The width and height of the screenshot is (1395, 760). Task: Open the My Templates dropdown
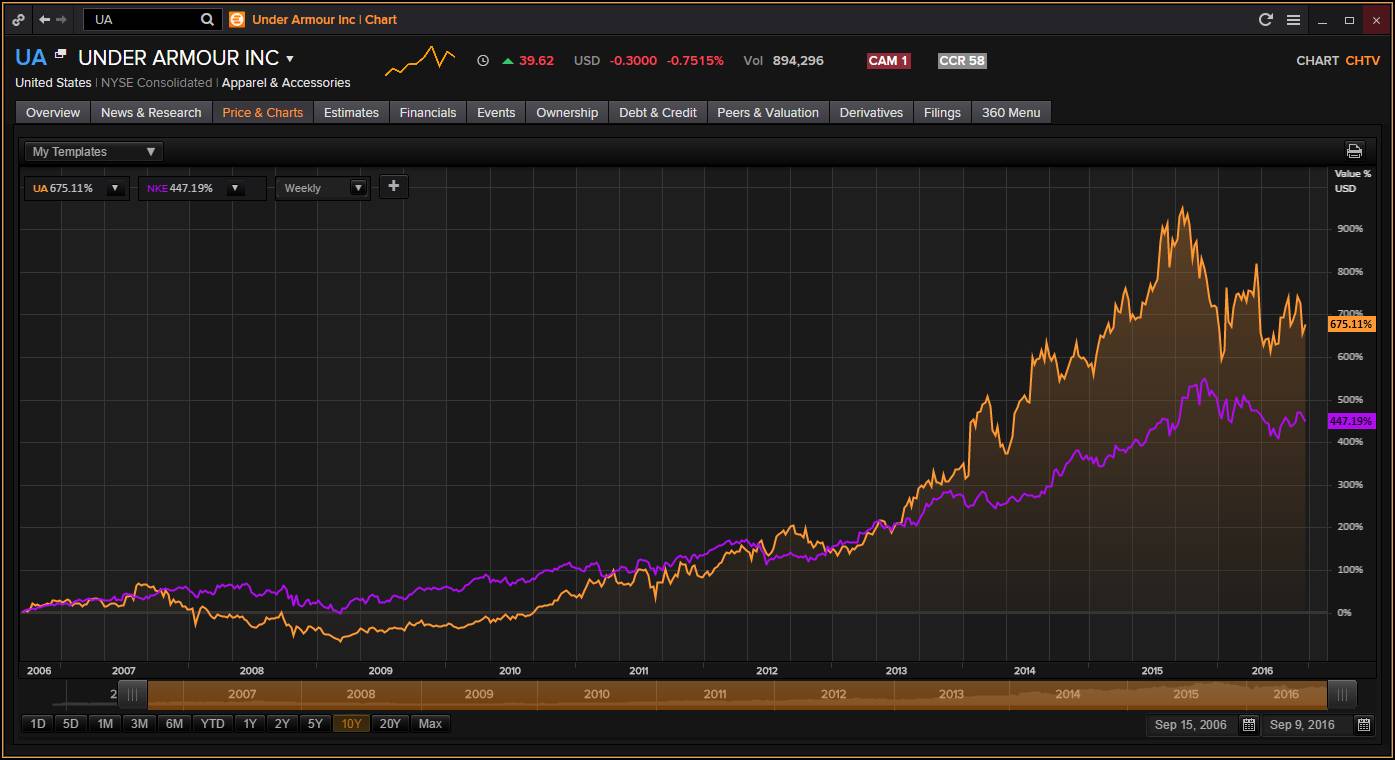click(x=94, y=152)
